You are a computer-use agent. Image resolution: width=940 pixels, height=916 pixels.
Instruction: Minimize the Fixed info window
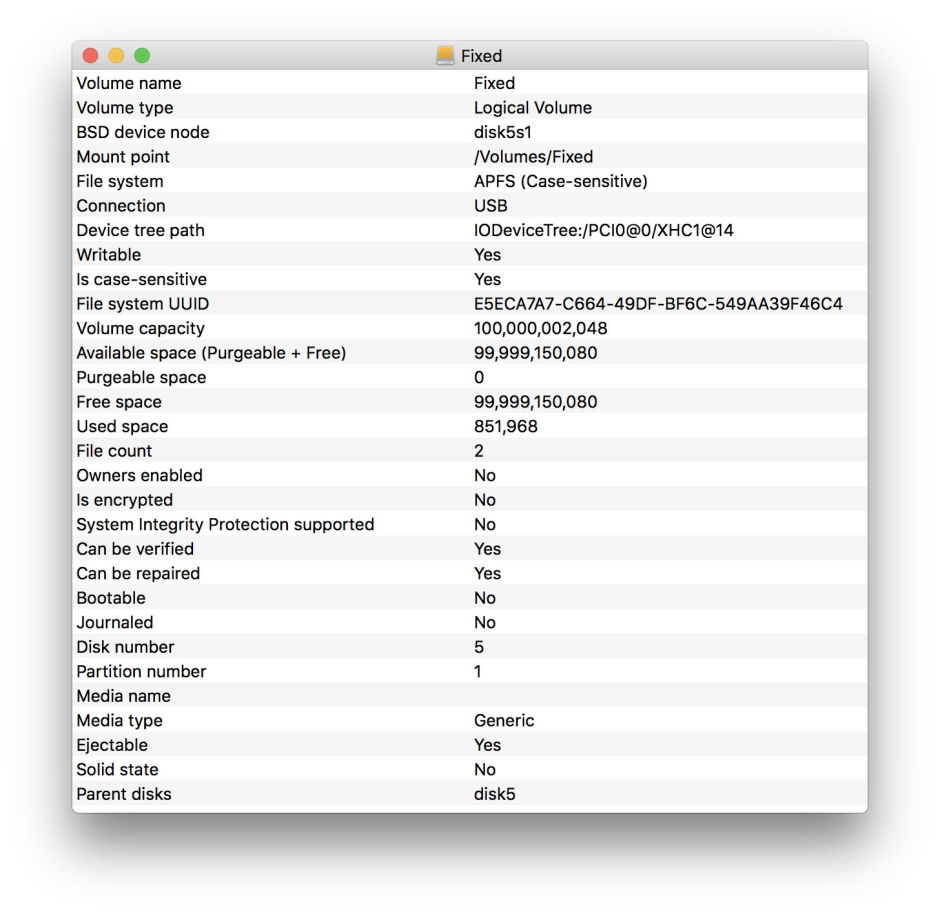116,56
